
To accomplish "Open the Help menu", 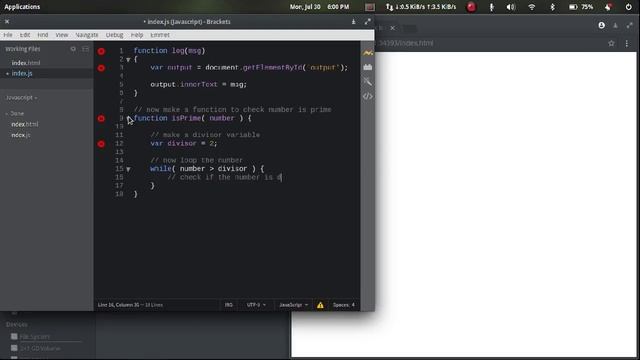I will [x=137, y=35].
